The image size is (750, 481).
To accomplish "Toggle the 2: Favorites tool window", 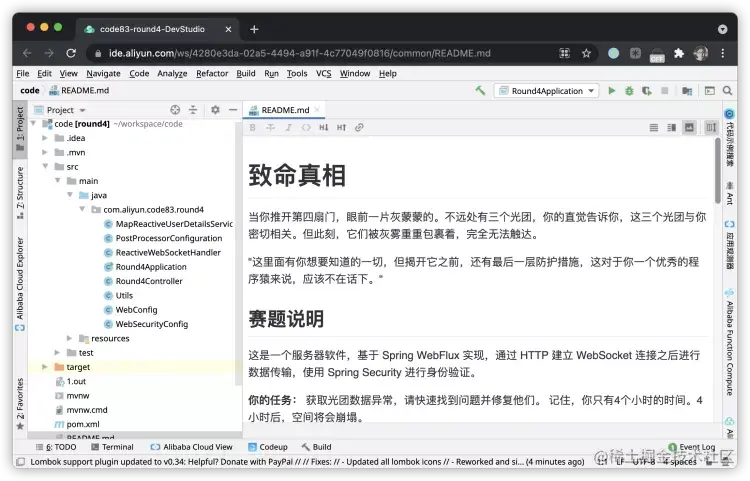I will [x=20, y=404].
